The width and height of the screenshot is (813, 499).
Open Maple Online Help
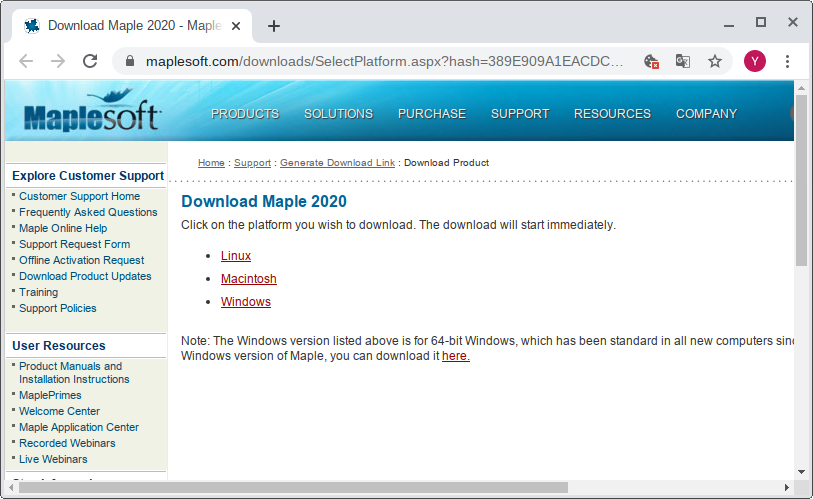(63, 228)
